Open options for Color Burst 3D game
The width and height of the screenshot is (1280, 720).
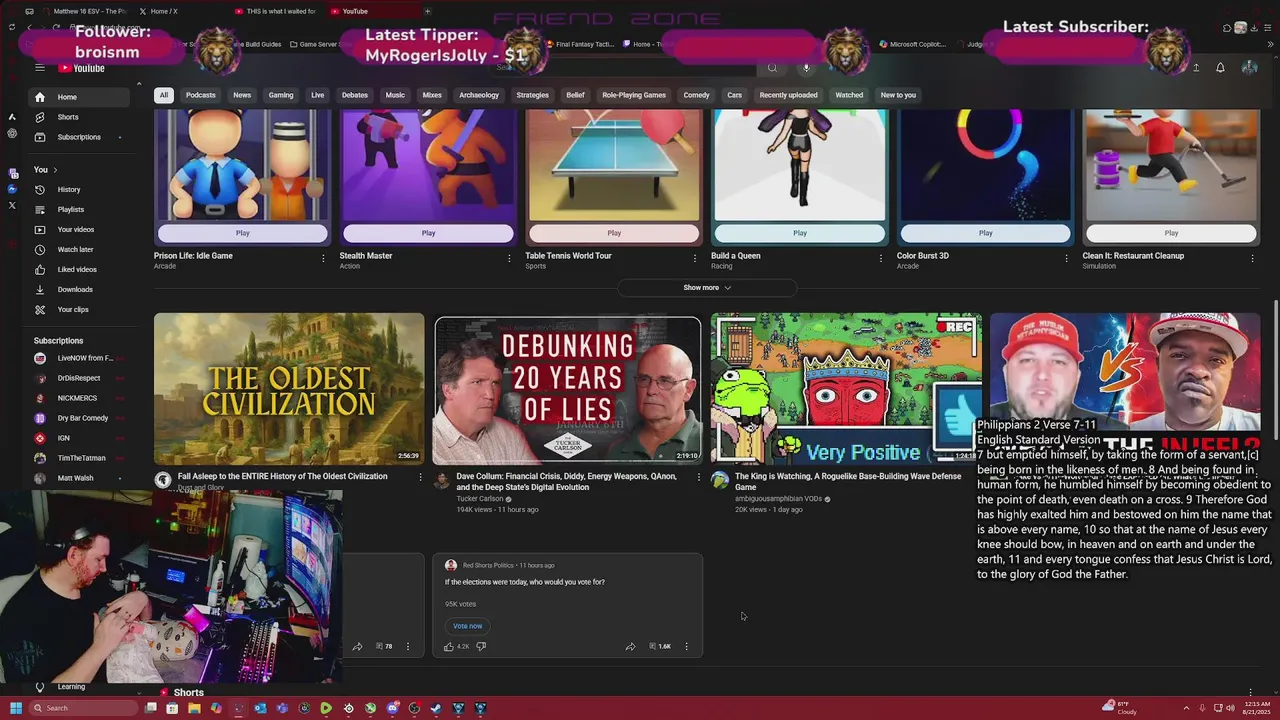[x=1066, y=258]
